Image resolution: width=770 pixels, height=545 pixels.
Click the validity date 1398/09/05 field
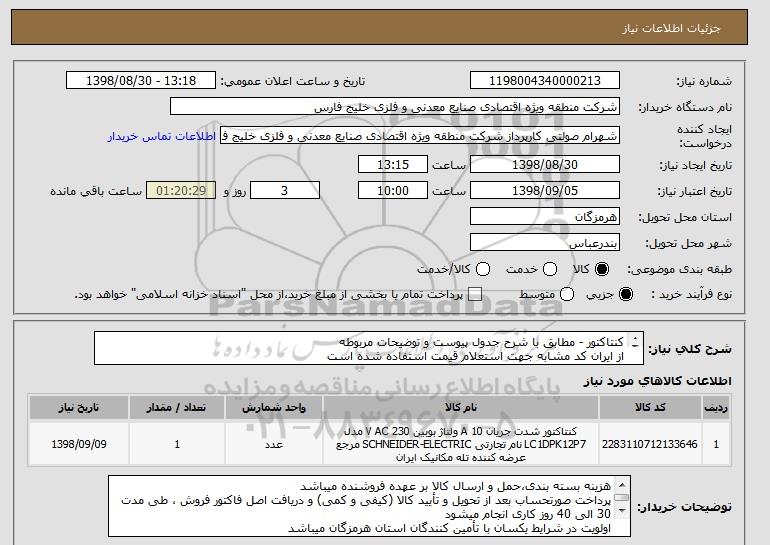pyautogui.click(x=545, y=191)
